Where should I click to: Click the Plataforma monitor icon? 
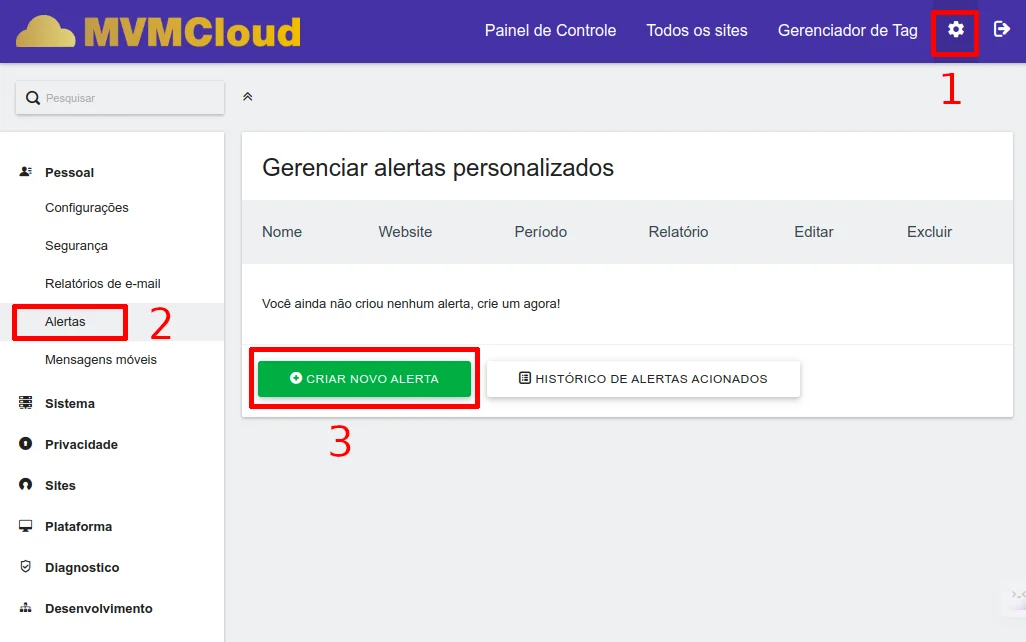(26, 526)
